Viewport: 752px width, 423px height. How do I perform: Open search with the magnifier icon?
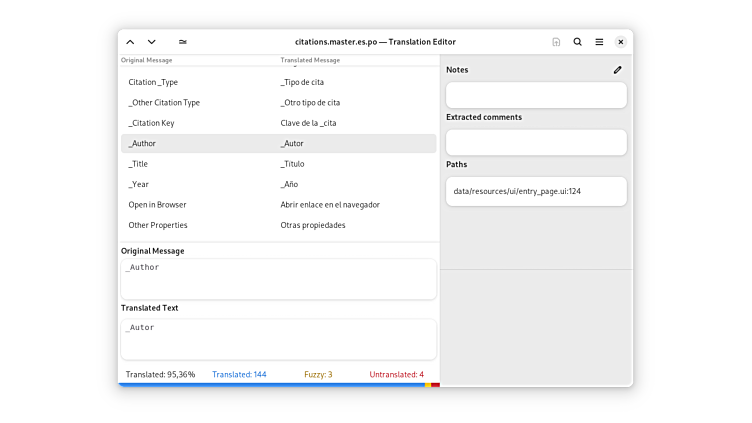[578, 42]
